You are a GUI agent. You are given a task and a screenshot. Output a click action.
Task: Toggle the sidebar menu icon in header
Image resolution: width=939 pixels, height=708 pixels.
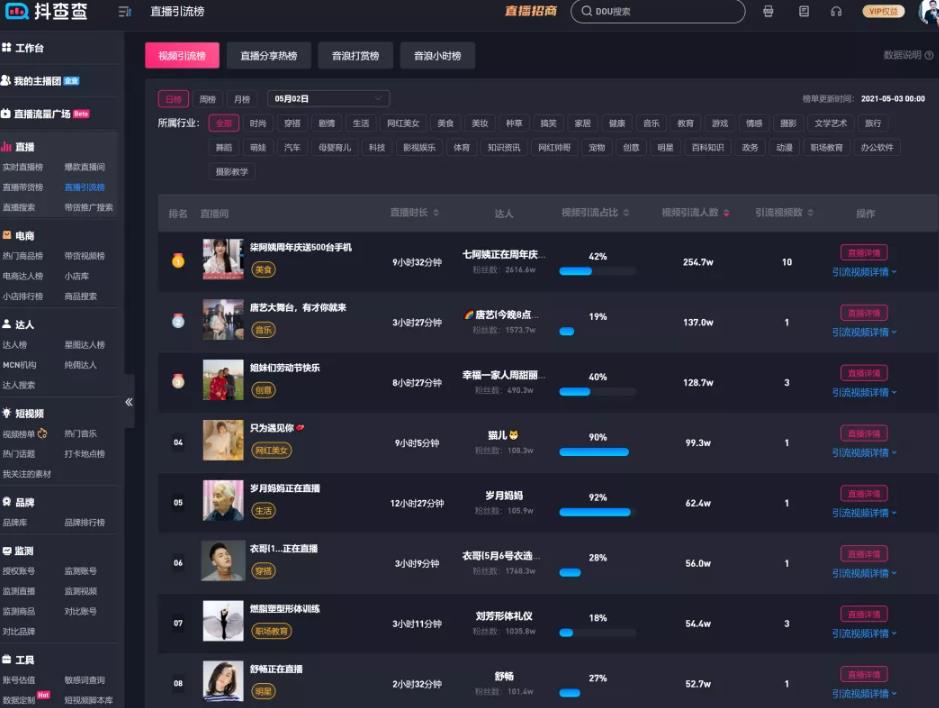coord(125,12)
